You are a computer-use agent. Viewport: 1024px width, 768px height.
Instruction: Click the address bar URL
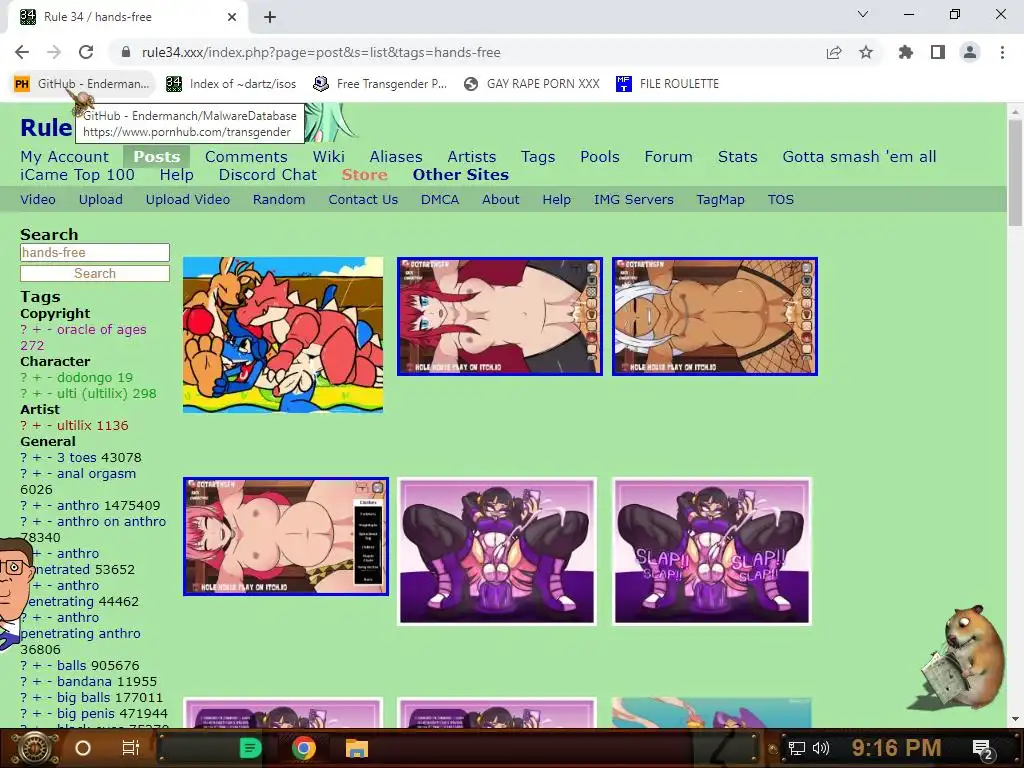point(321,52)
